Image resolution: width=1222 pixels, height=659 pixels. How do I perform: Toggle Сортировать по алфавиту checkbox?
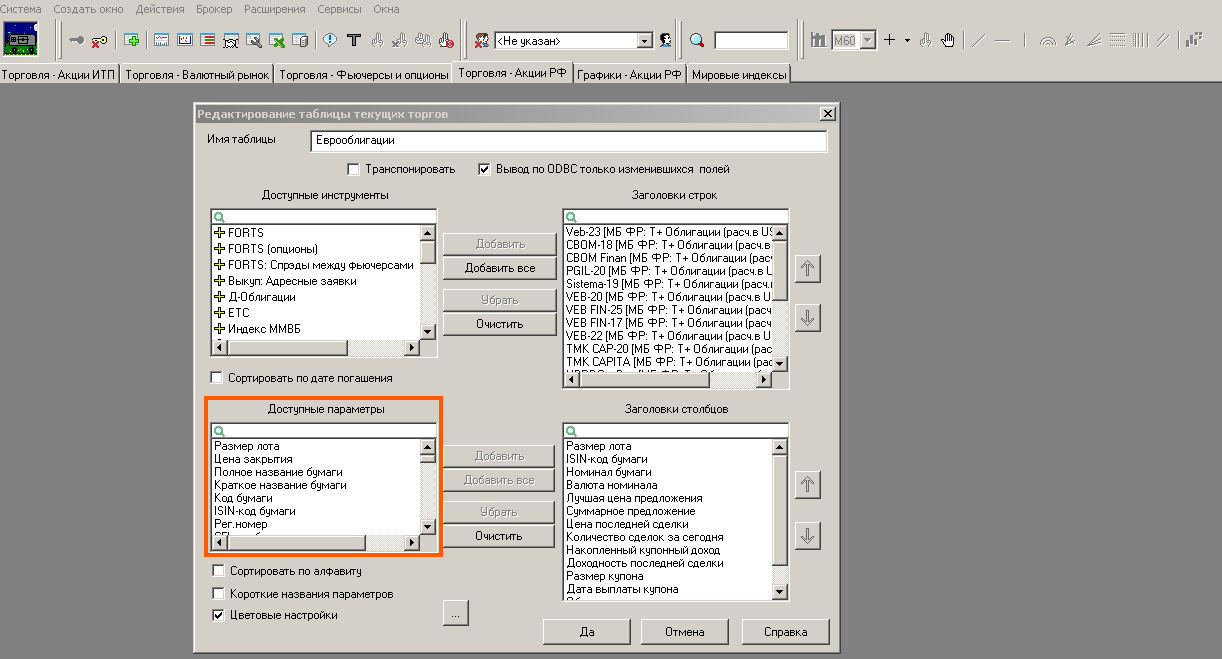pyautogui.click(x=218, y=571)
